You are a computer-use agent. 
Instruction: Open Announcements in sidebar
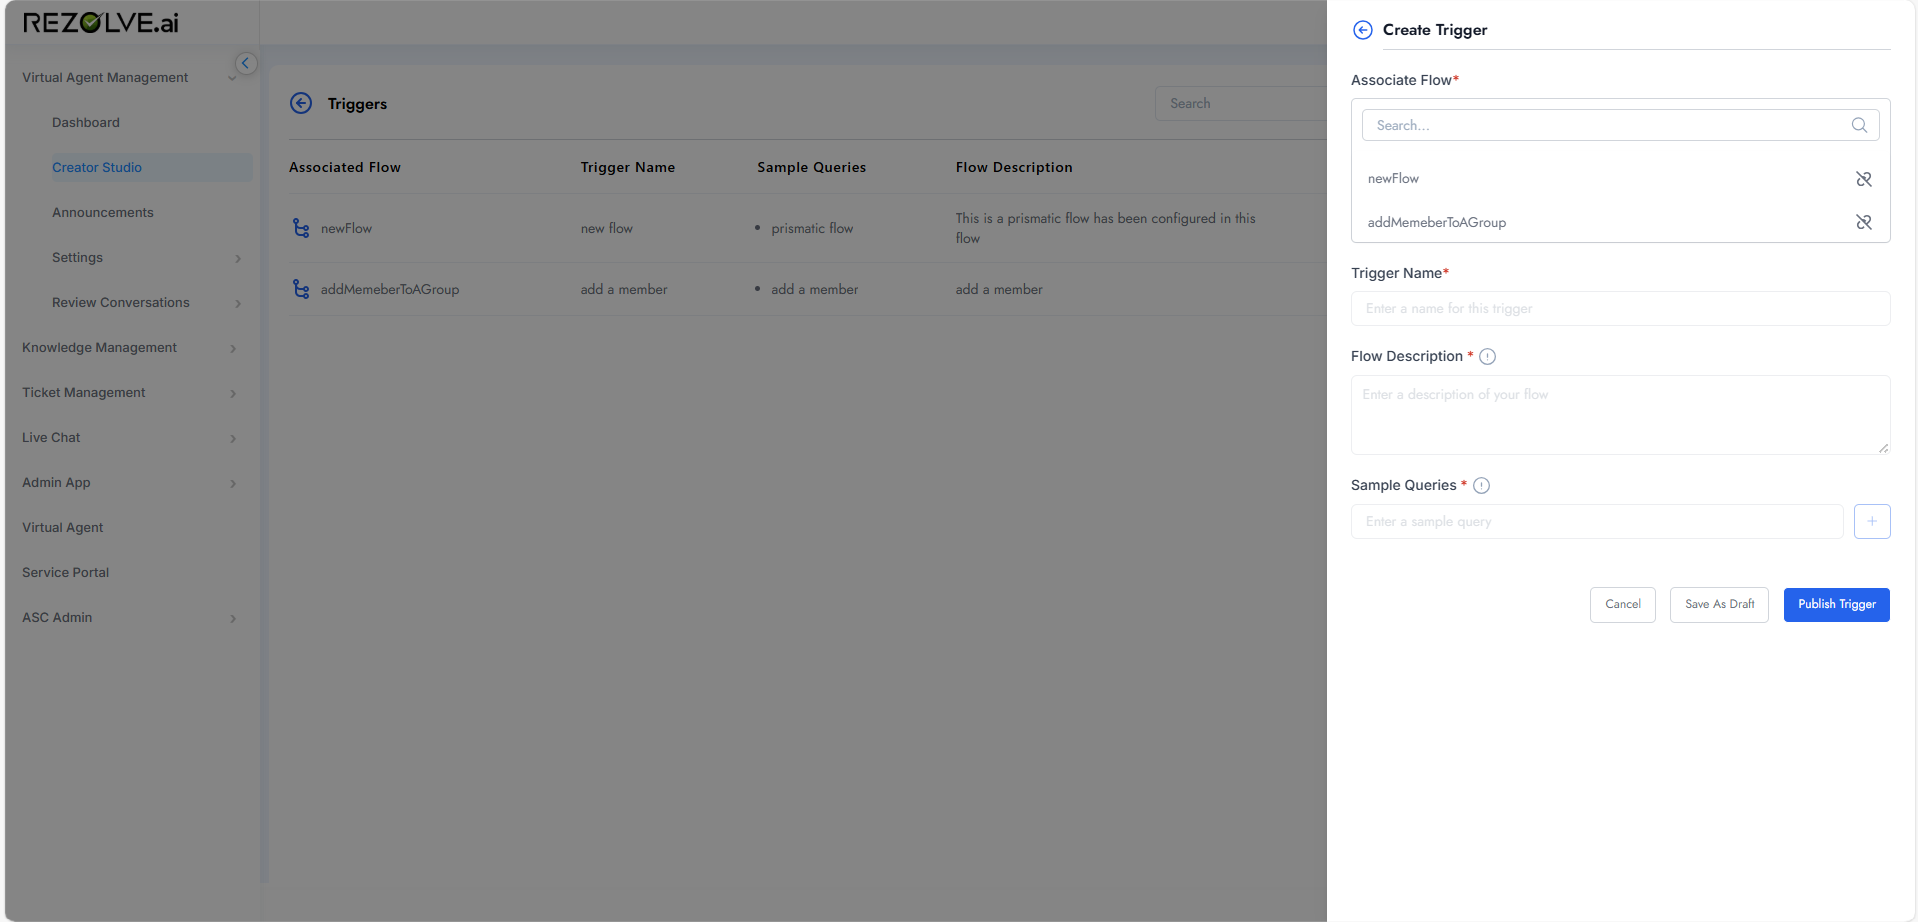click(x=103, y=212)
